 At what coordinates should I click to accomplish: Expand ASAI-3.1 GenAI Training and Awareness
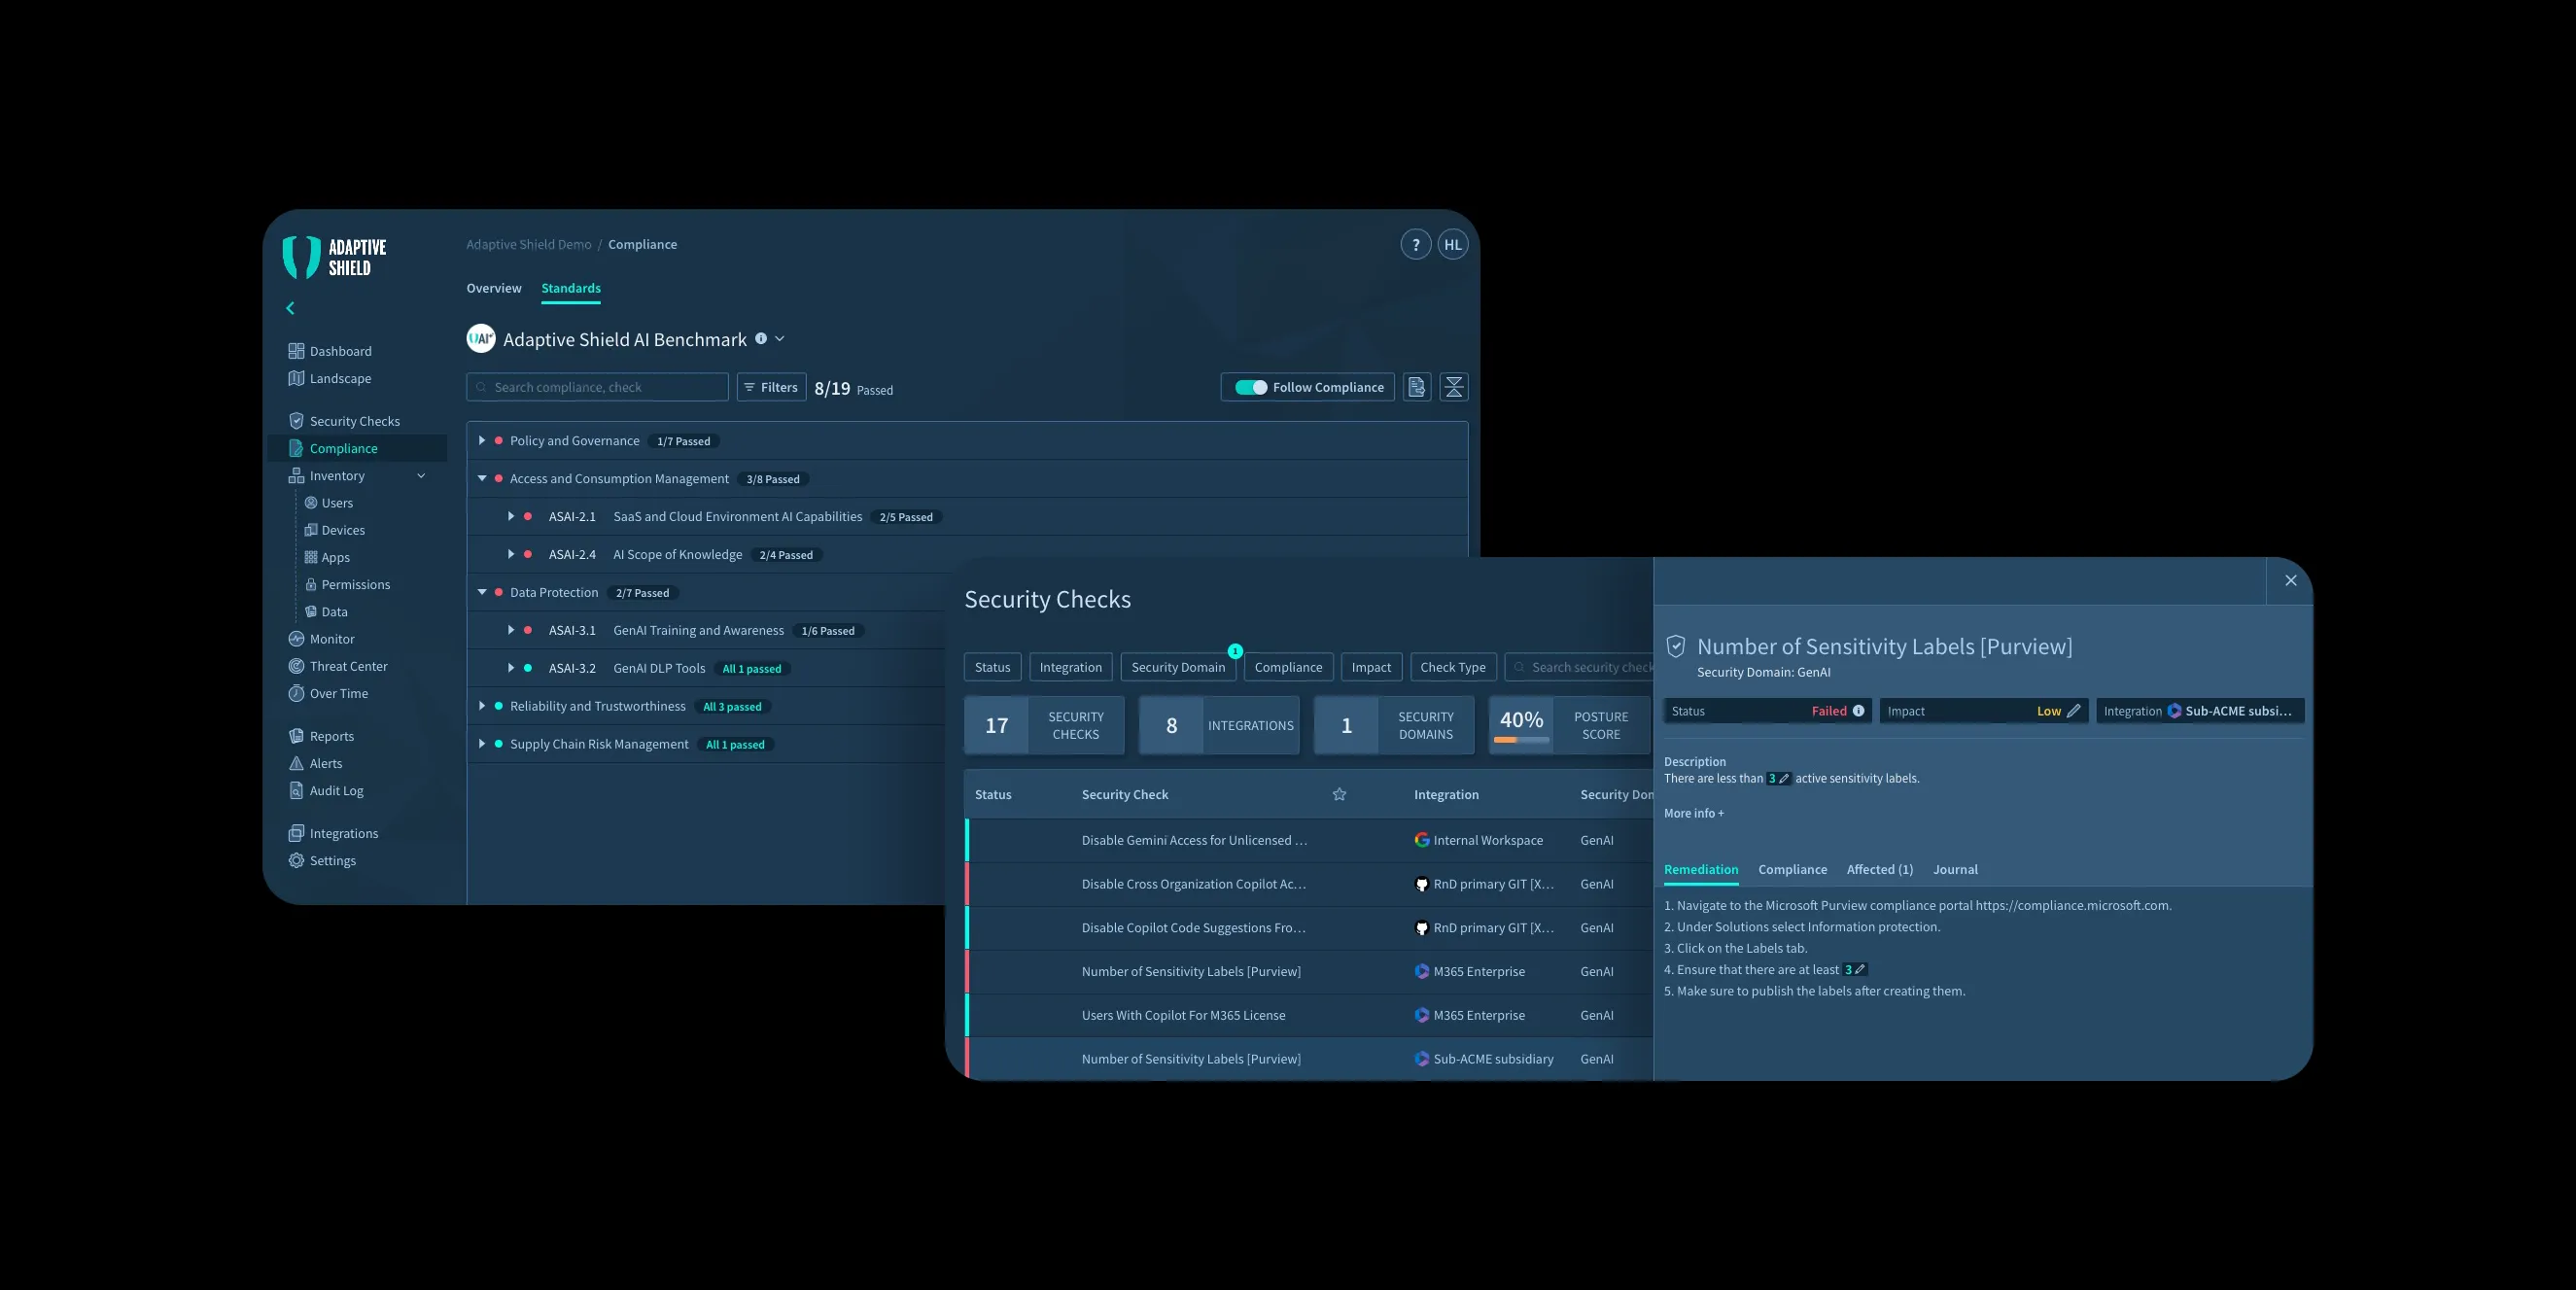tap(510, 630)
